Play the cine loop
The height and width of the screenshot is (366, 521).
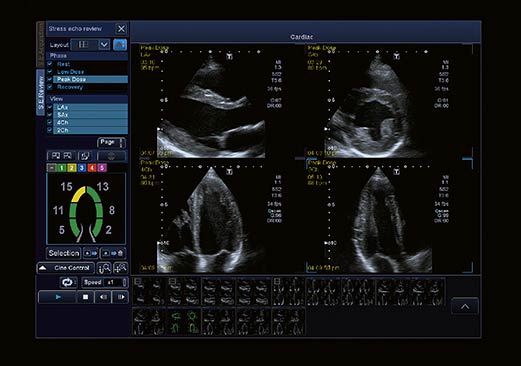pyautogui.click(x=58, y=297)
